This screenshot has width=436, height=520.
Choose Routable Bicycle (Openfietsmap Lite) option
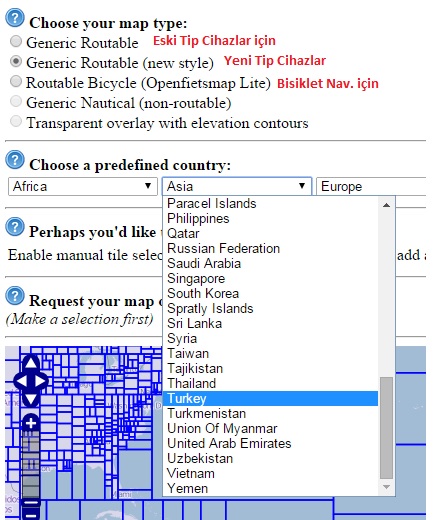[16, 81]
